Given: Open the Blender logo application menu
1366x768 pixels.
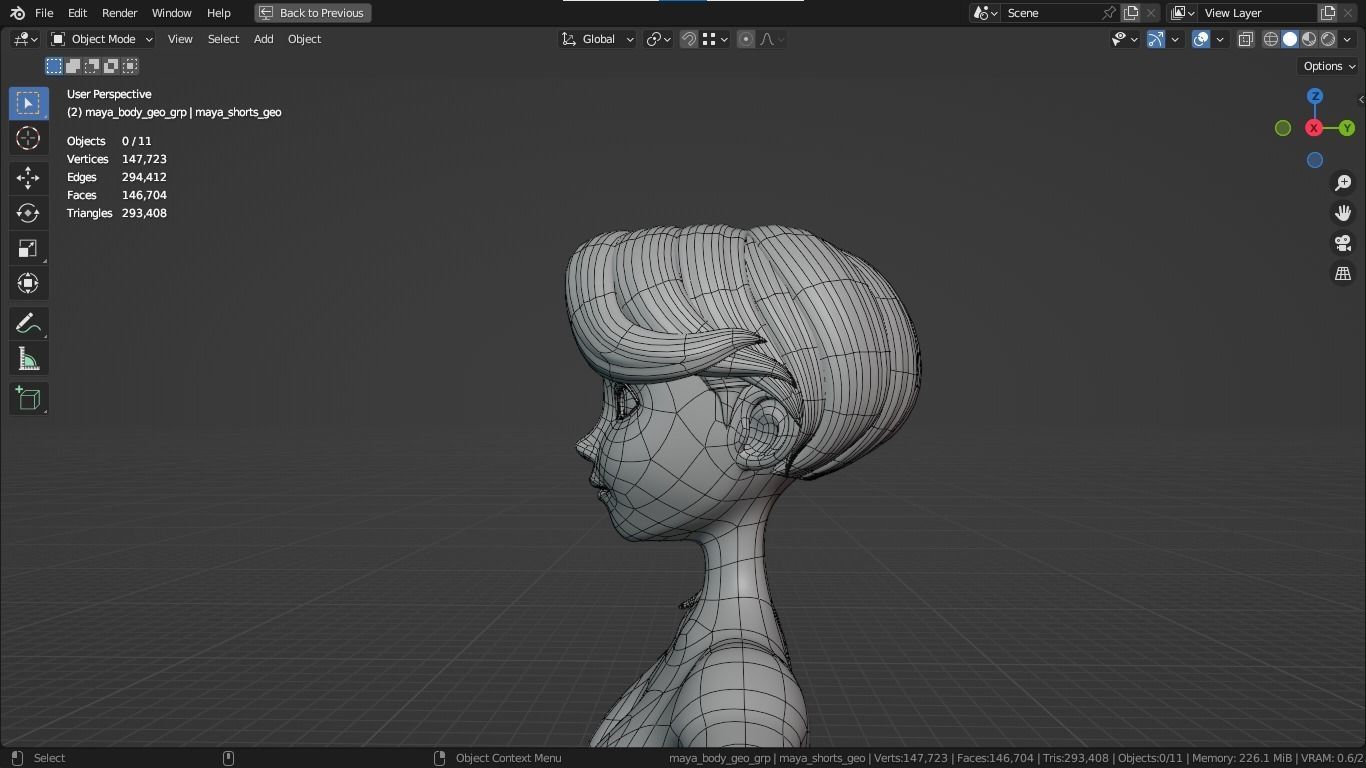Looking at the screenshot, I should [17, 13].
